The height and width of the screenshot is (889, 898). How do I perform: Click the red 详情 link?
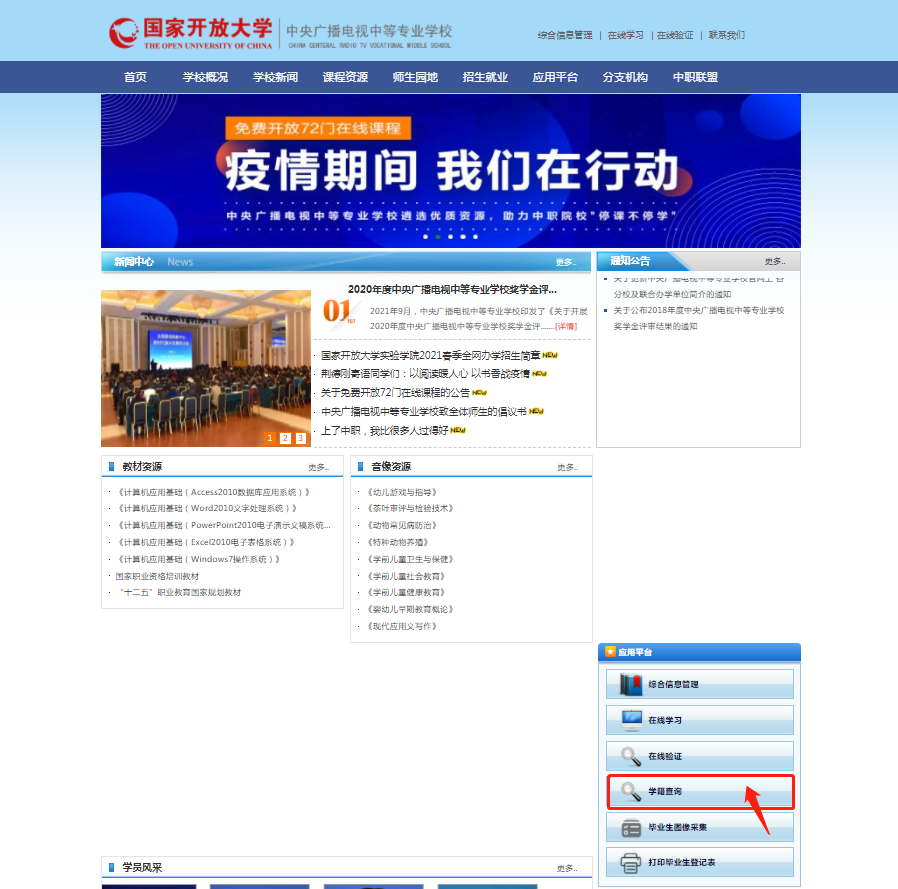coord(566,327)
